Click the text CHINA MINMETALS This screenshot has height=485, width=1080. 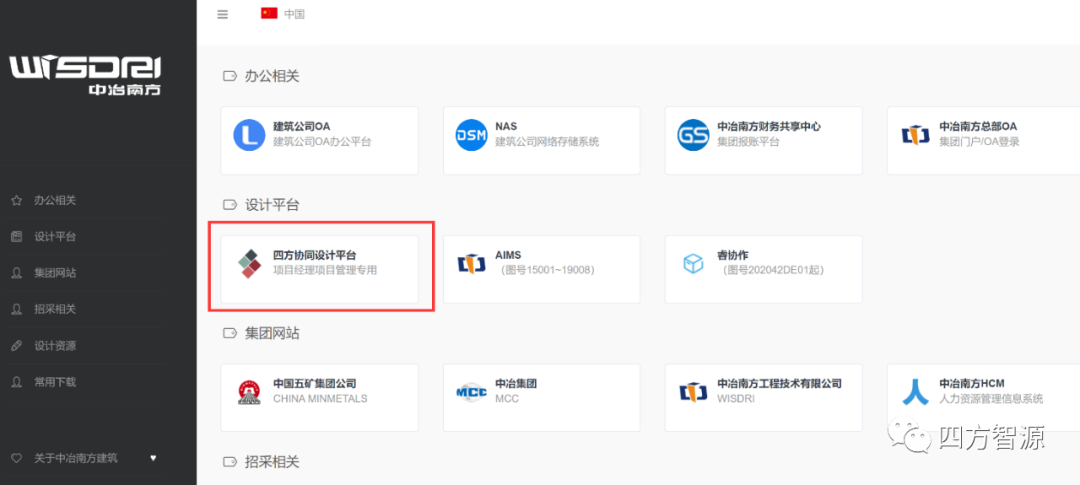(x=320, y=399)
